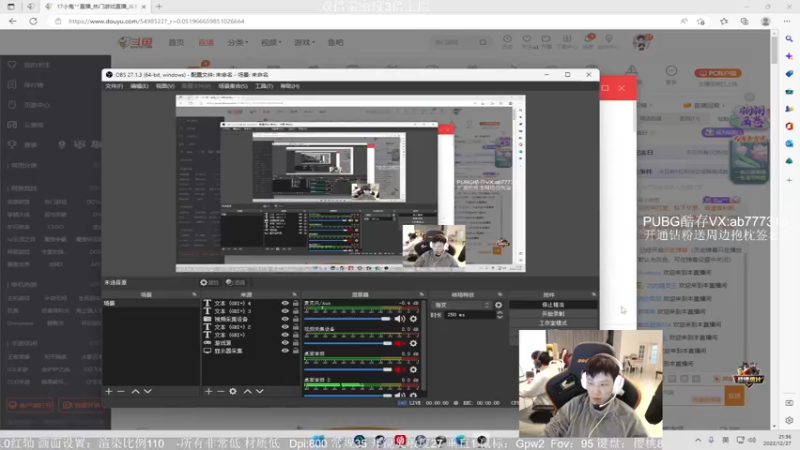Open OBS 工具(T) menu
The height and width of the screenshot is (450, 800).
(x=264, y=86)
